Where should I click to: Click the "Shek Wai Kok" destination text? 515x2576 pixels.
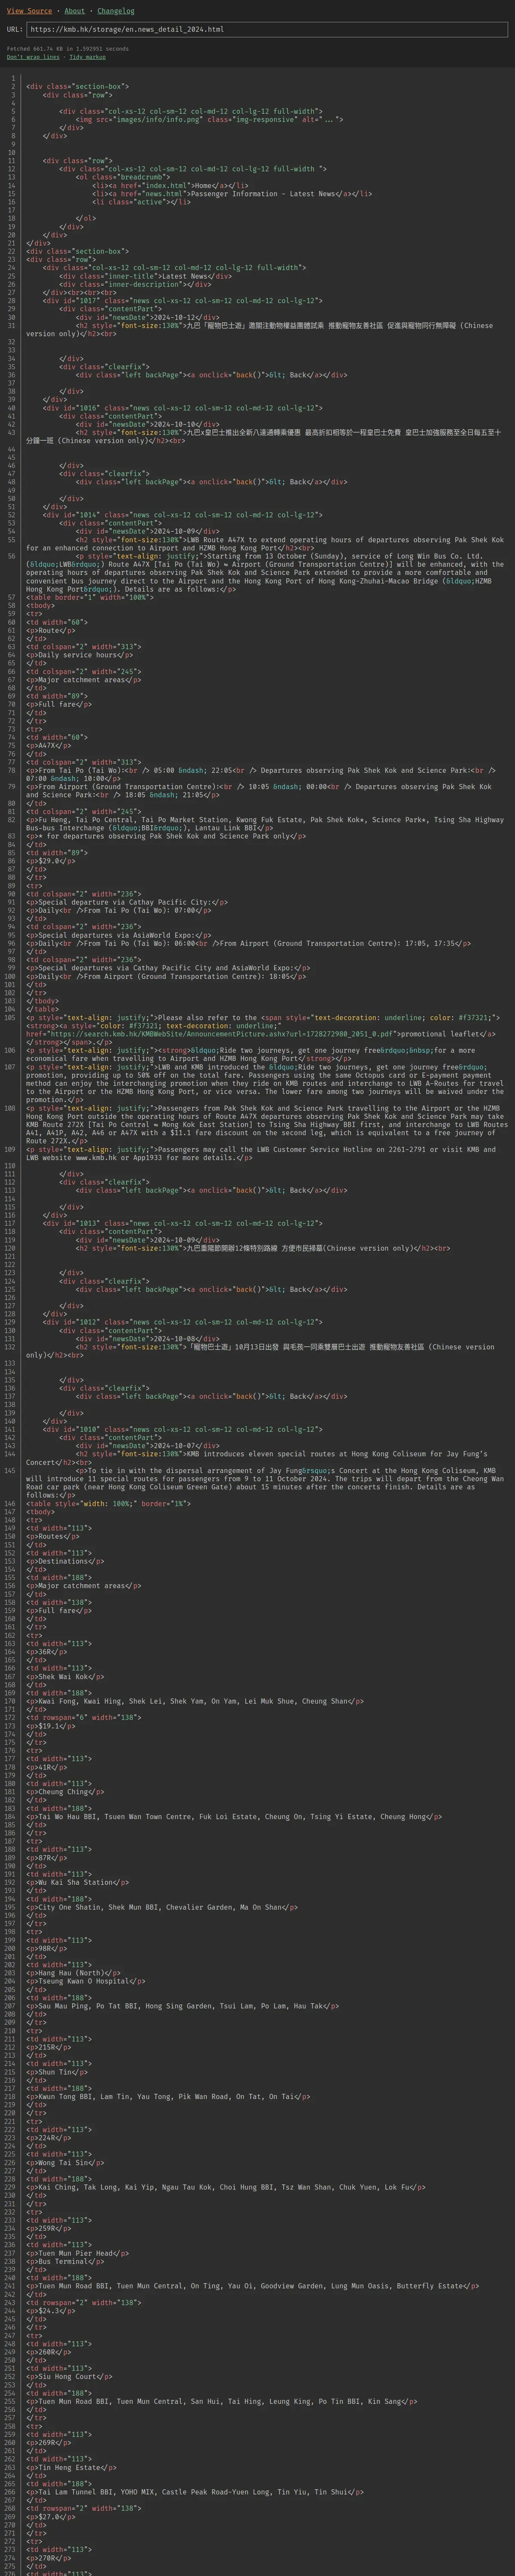(63, 1676)
